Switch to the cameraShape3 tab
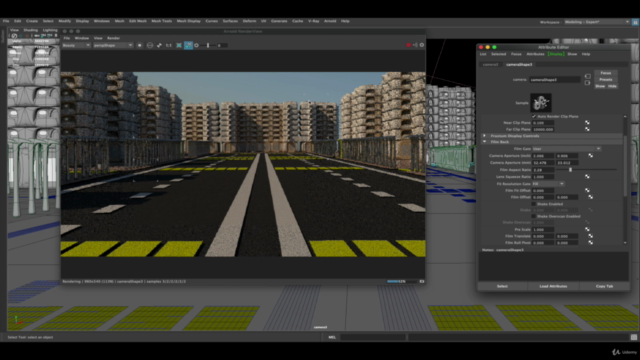 (x=519, y=64)
